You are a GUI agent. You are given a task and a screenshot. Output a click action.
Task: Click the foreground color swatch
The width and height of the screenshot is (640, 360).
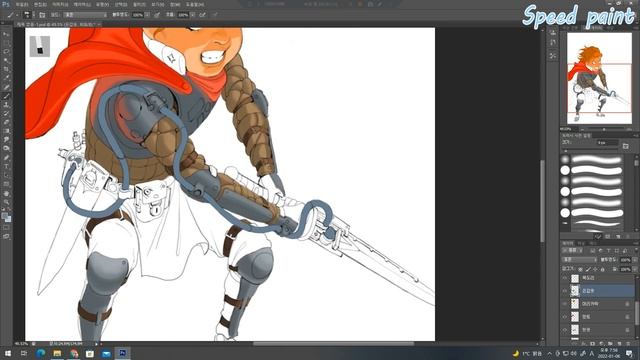[4, 216]
